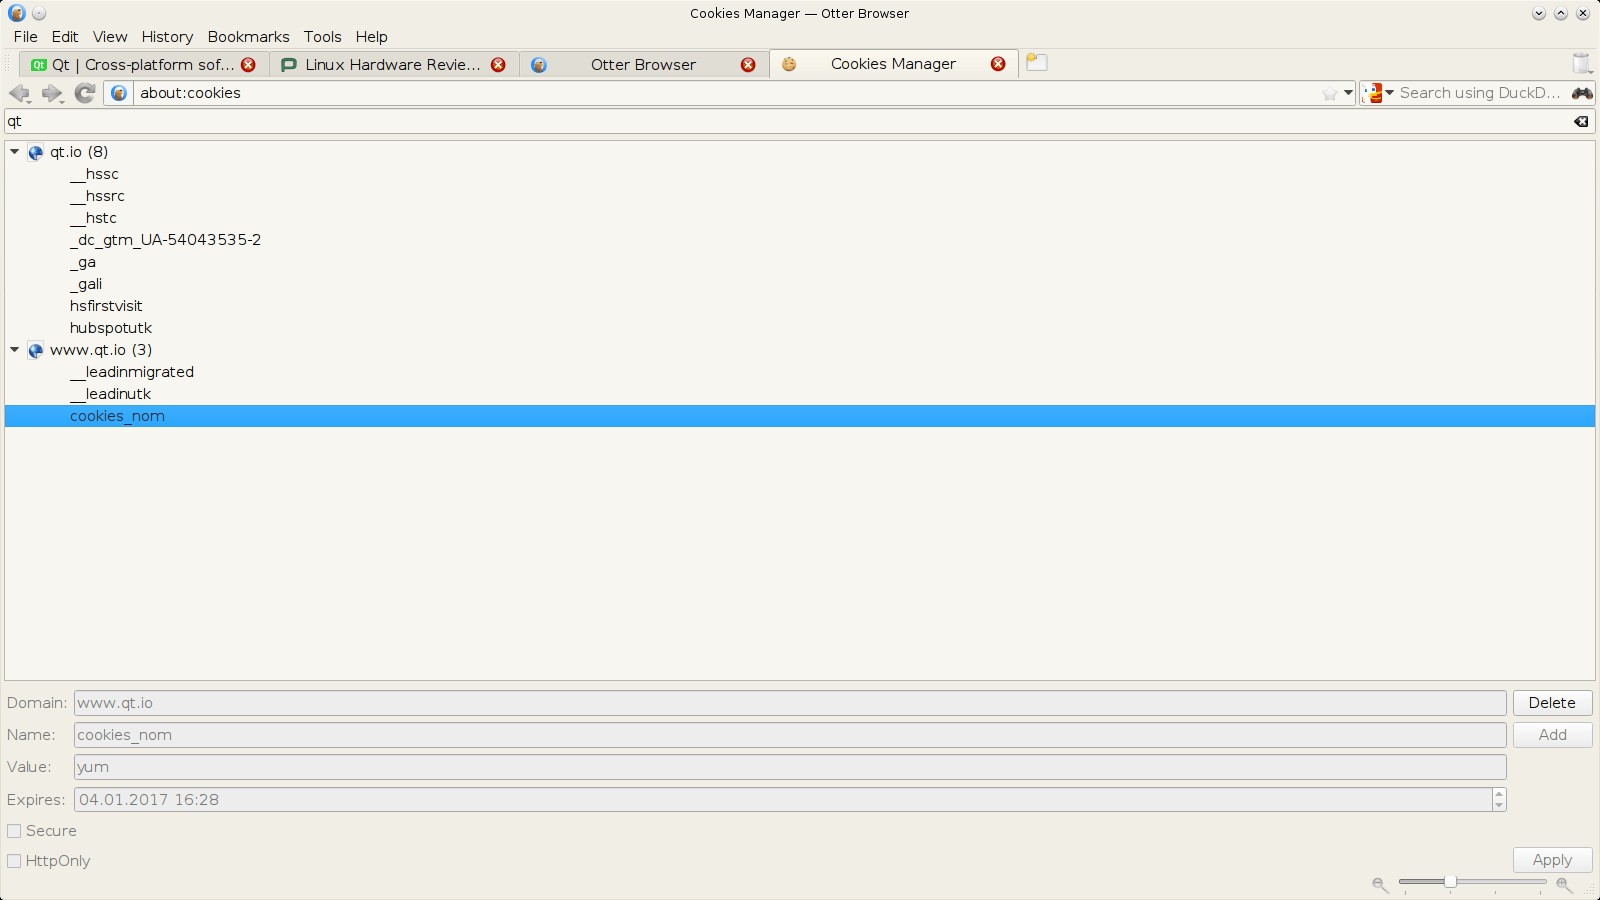The height and width of the screenshot is (900, 1600).
Task: Close the Linux Hardware Reviews tab
Action: 498,65
